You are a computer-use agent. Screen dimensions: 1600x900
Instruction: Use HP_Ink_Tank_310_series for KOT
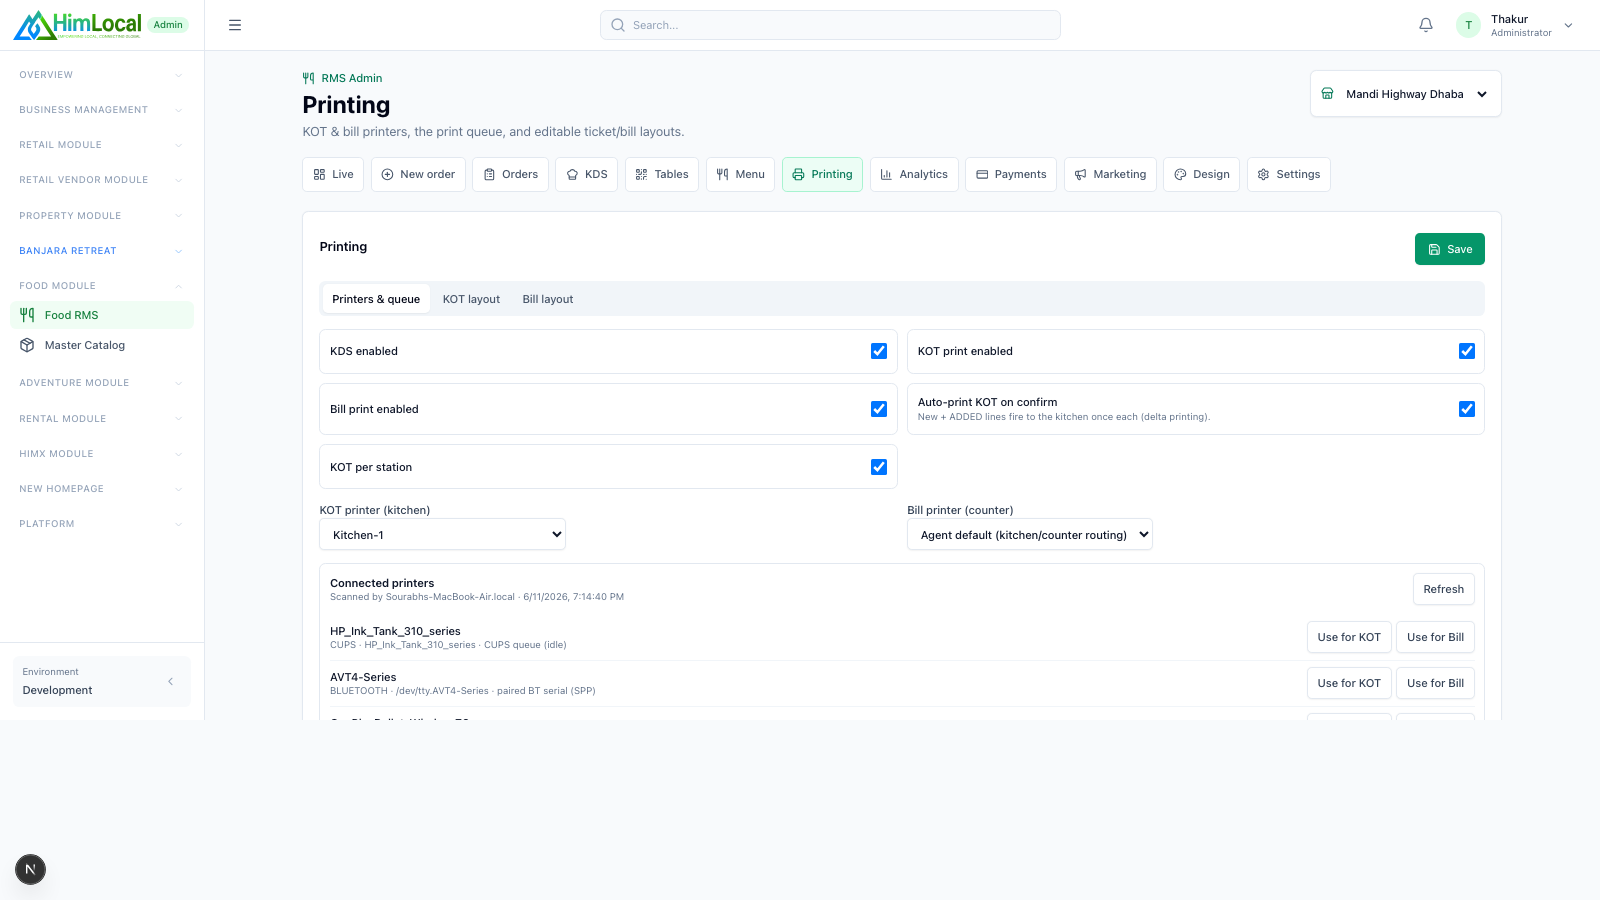[1349, 637]
